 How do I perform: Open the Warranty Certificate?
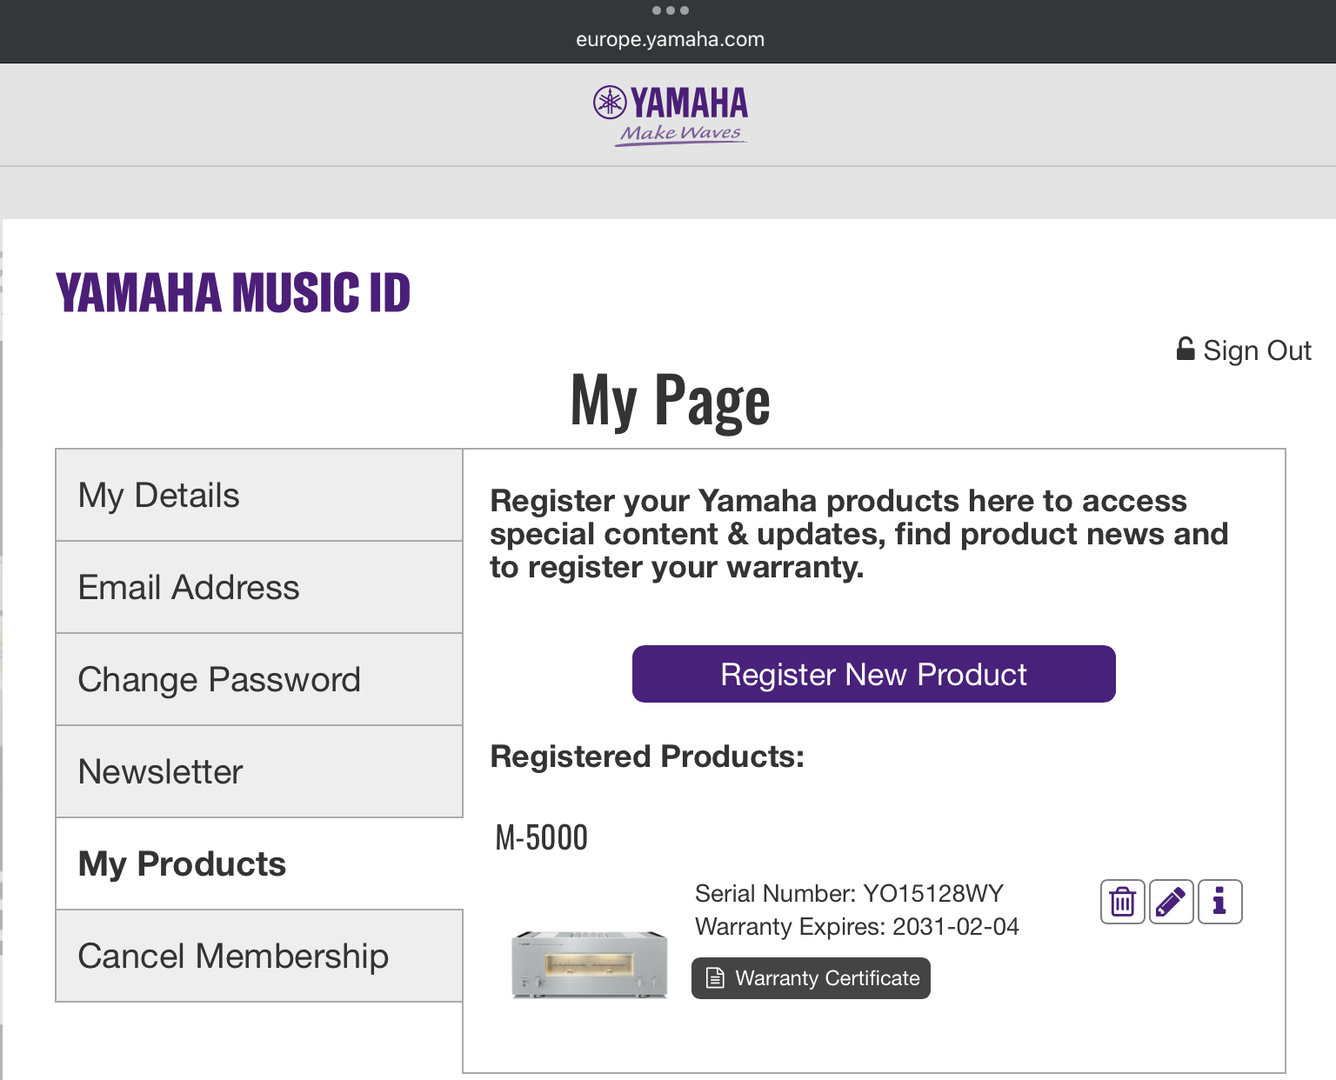pyautogui.click(x=811, y=978)
